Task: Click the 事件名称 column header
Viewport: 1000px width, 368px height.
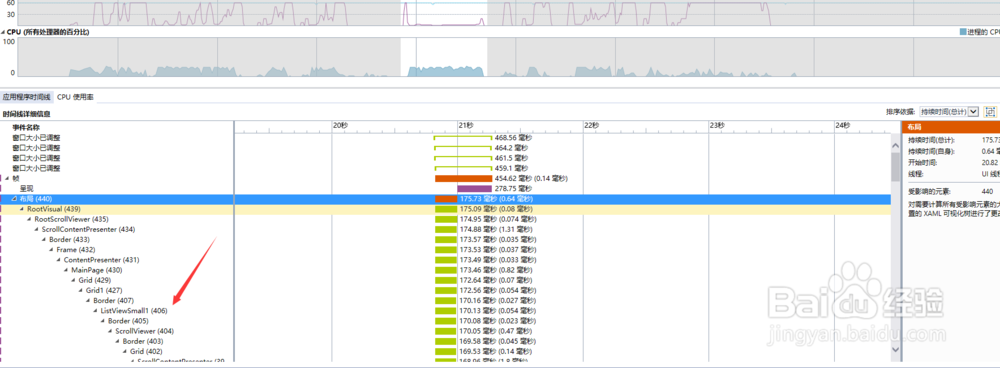Action: 26,128
